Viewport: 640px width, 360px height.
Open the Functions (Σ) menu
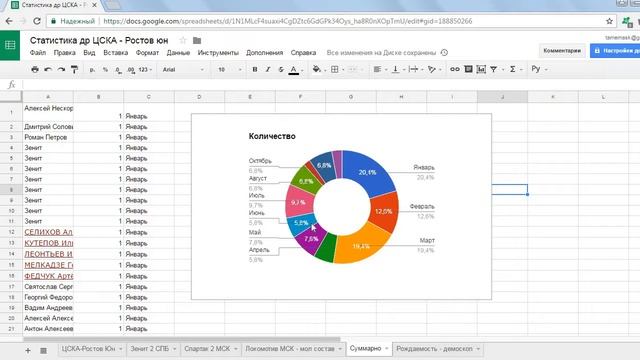(513, 69)
